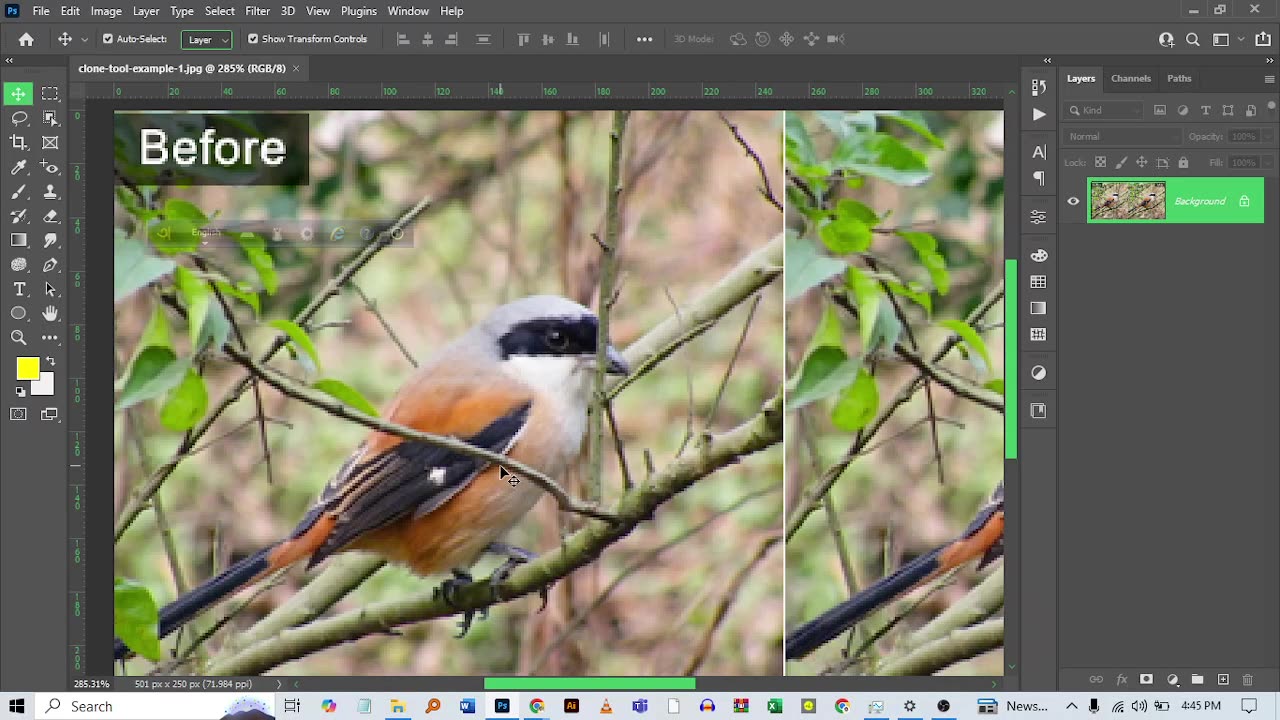The height and width of the screenshot is (720, 1280).
Task: Toggle pixel layer filter in Layers panel
Action: pos(1160,110)
